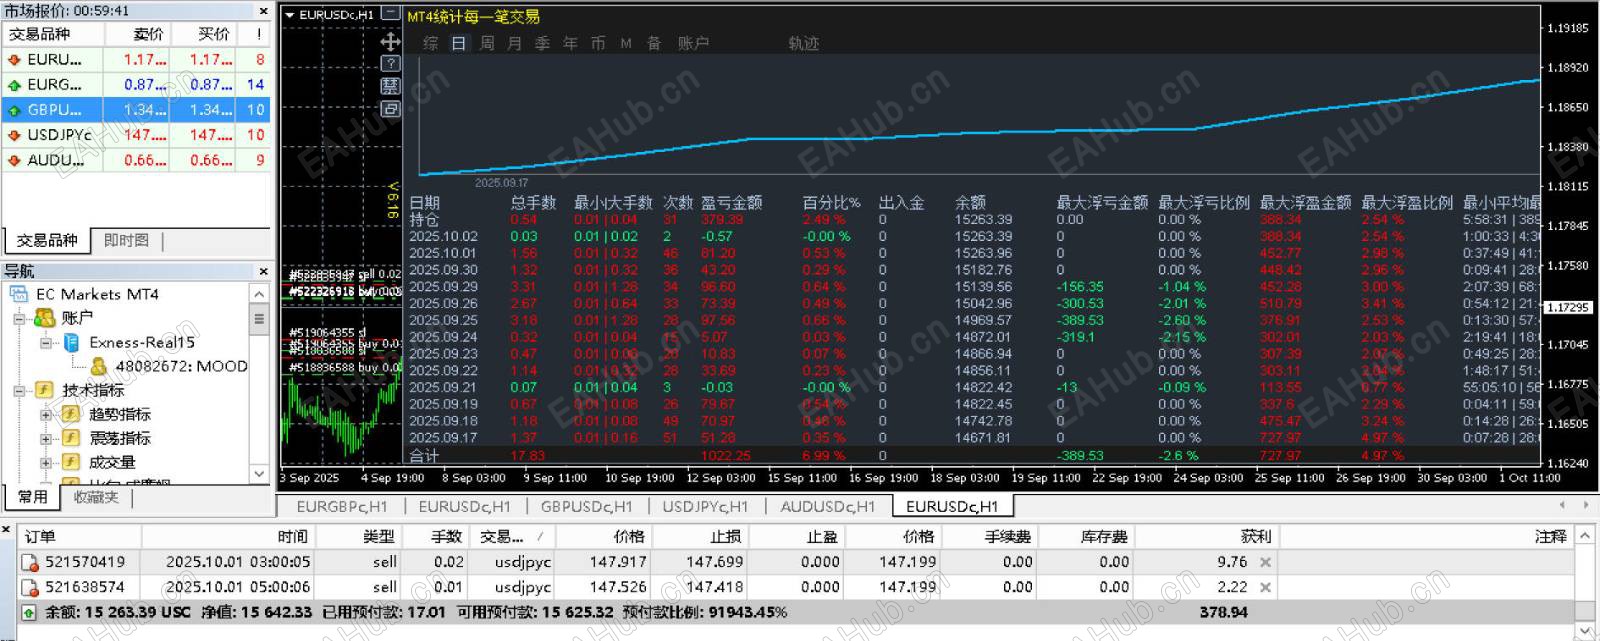1600x641 pixels.
Task: Click the M statistics button
Action: [x=626, y=43]
